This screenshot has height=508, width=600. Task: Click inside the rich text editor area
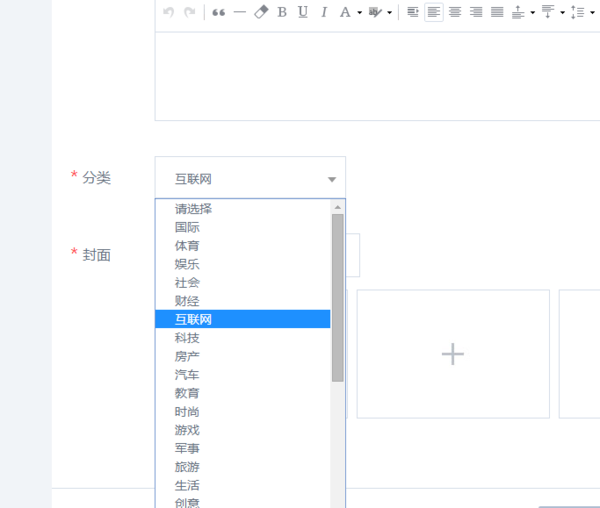(377, 77)
